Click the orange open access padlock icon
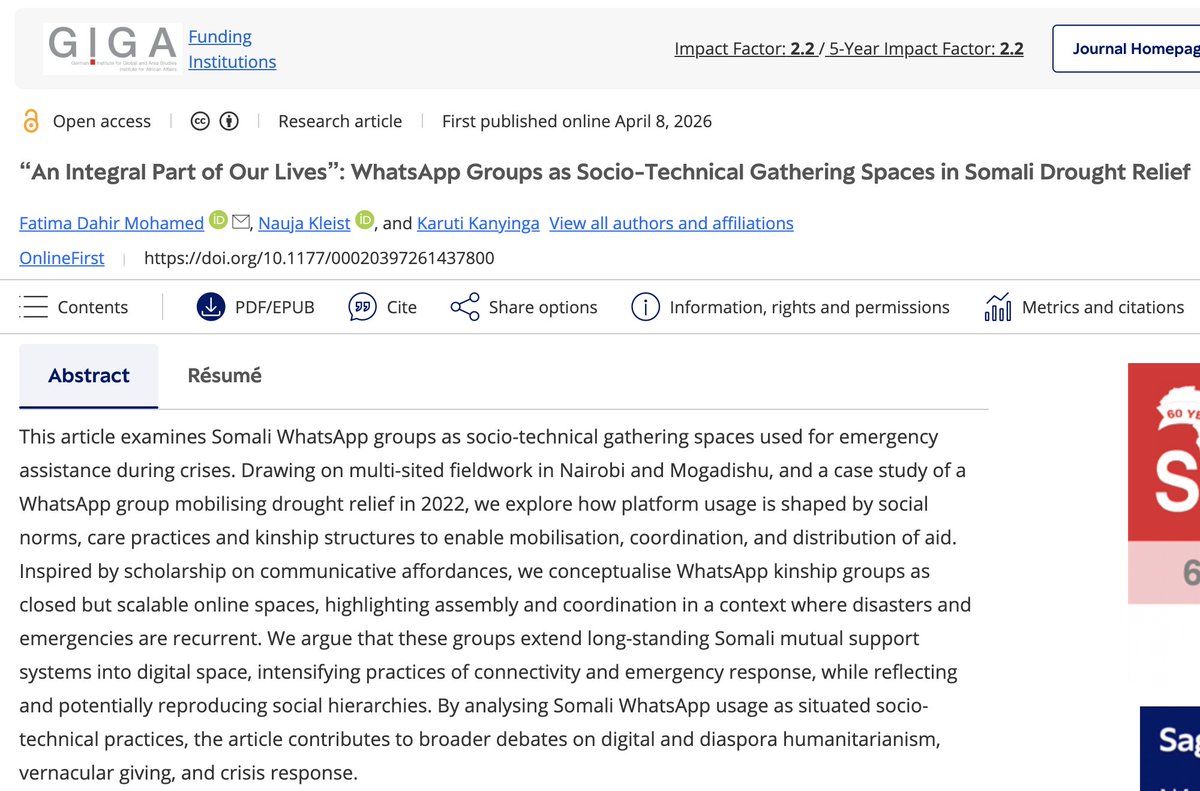Image resolution: width=1200 pixels, height=791 pixels. coord(31,121)
